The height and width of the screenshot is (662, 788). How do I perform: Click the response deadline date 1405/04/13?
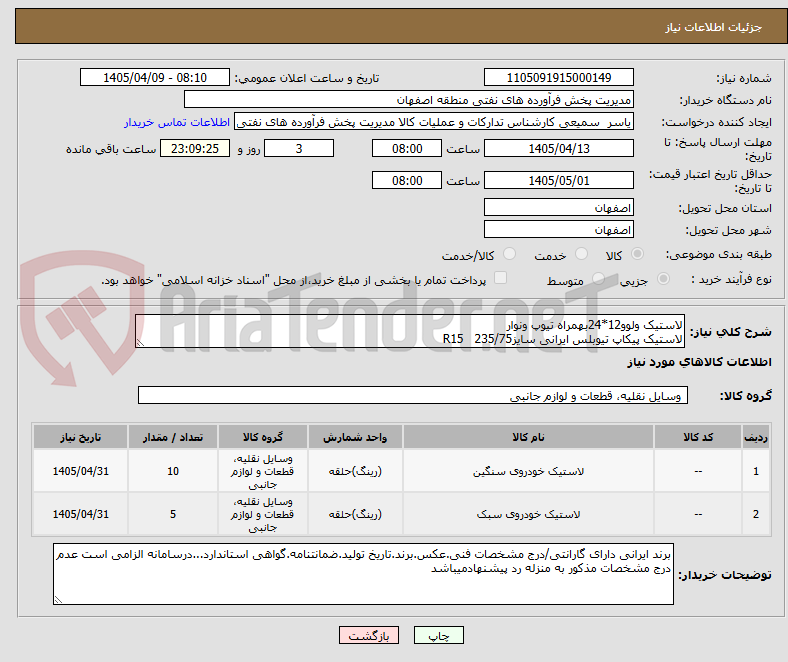pyautogui.click(x=558, y=148)
